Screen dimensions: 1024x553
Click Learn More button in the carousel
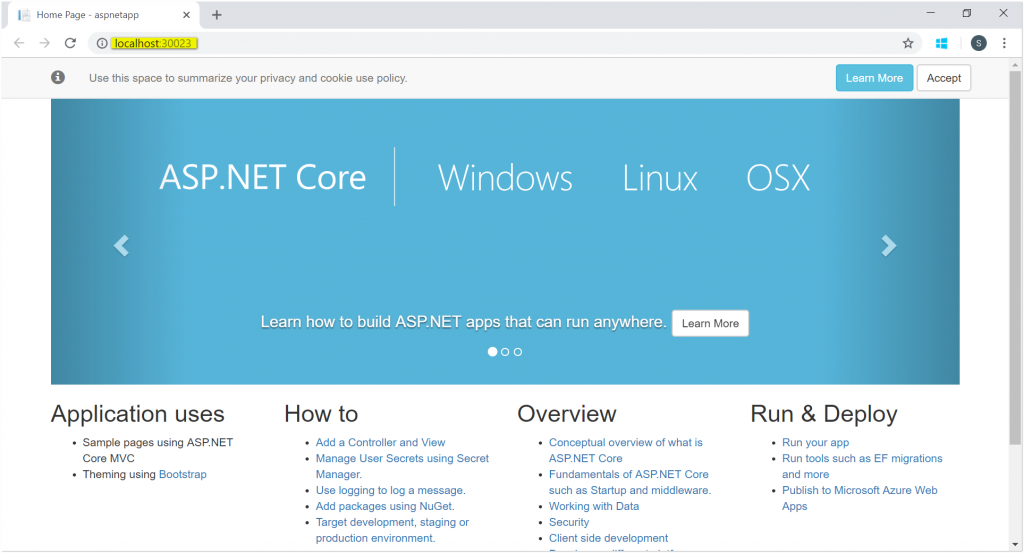(x=711, y=323)
